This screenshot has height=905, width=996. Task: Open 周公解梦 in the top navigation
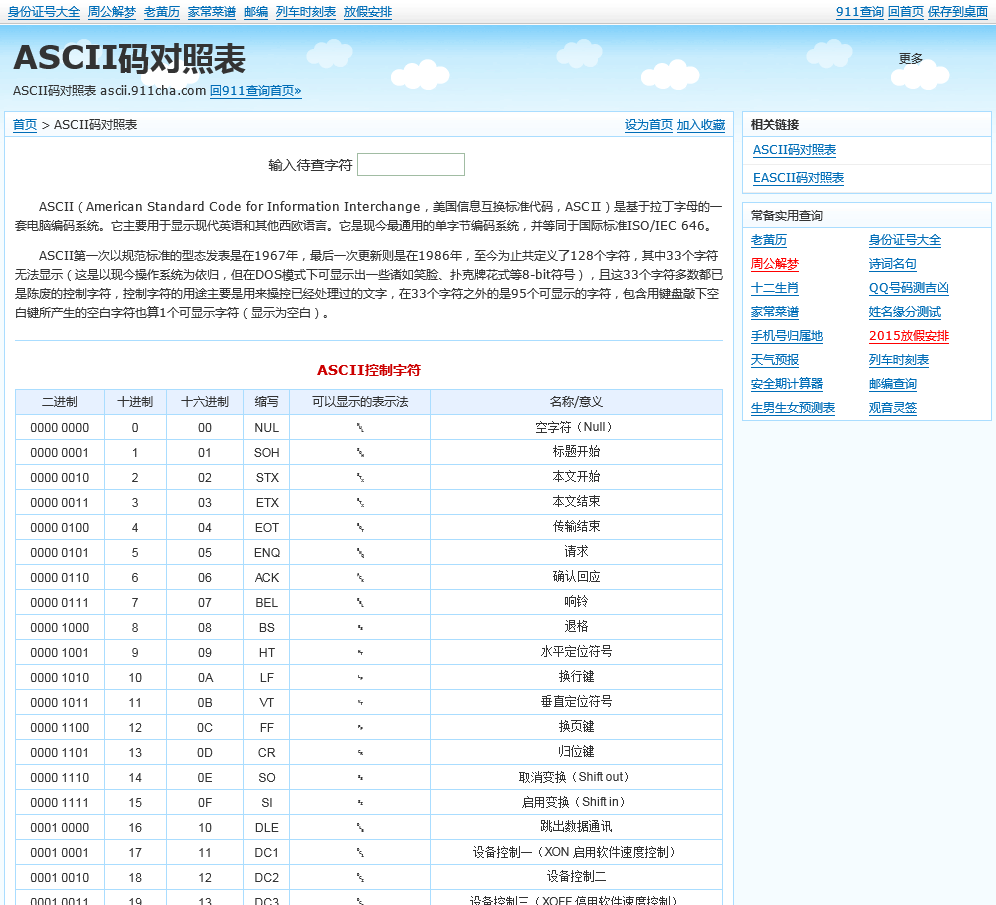click(x=111, y=12)
